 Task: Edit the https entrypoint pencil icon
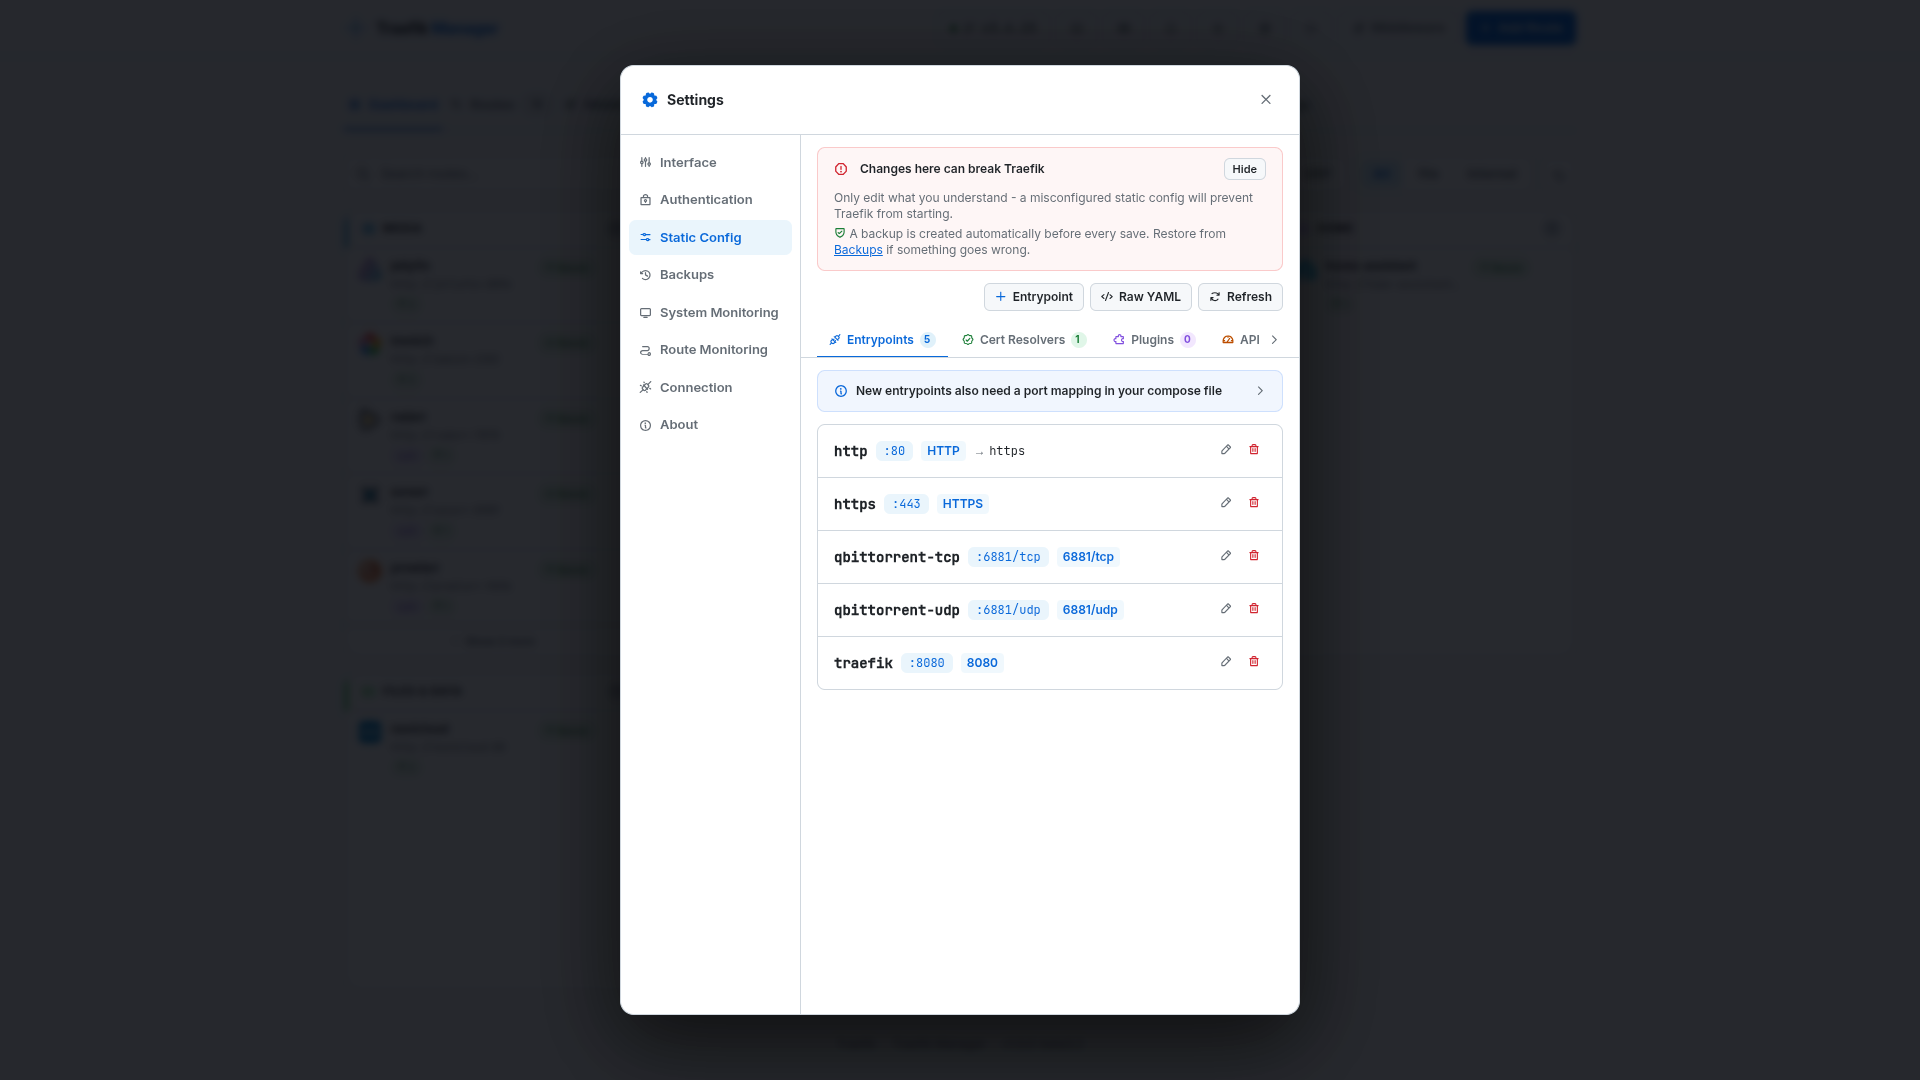coord(1226,503)
